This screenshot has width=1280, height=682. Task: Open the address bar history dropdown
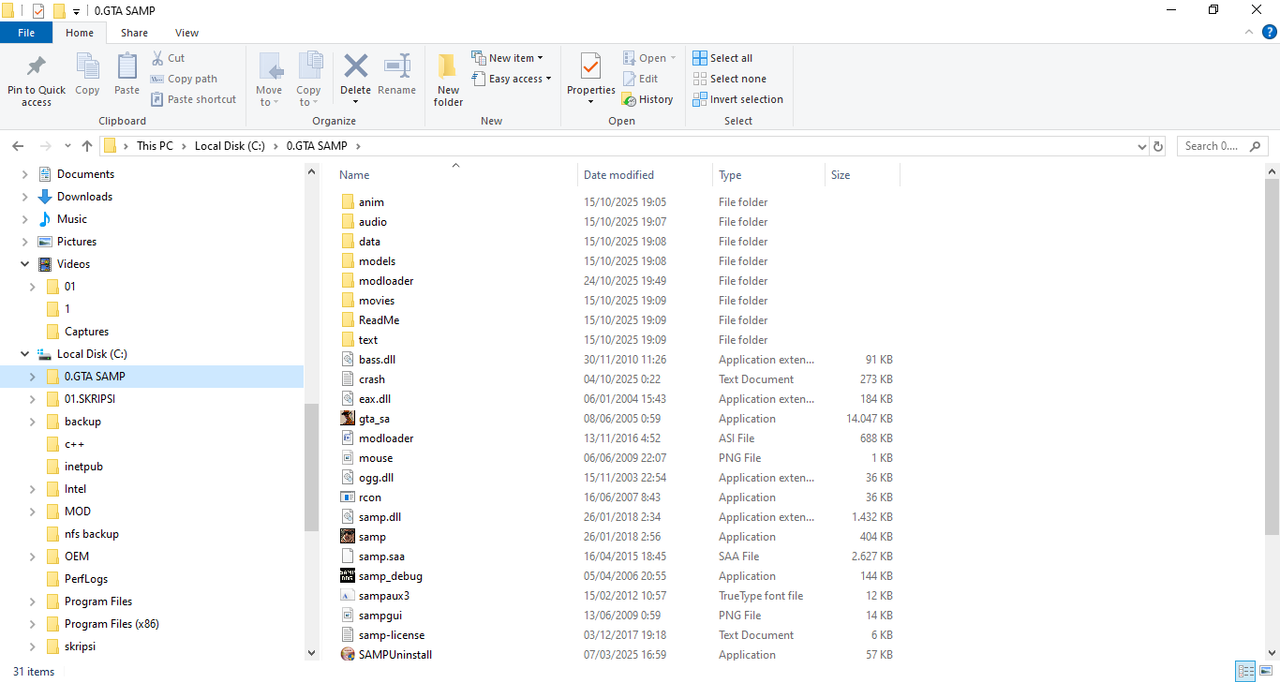point(1143,146)
